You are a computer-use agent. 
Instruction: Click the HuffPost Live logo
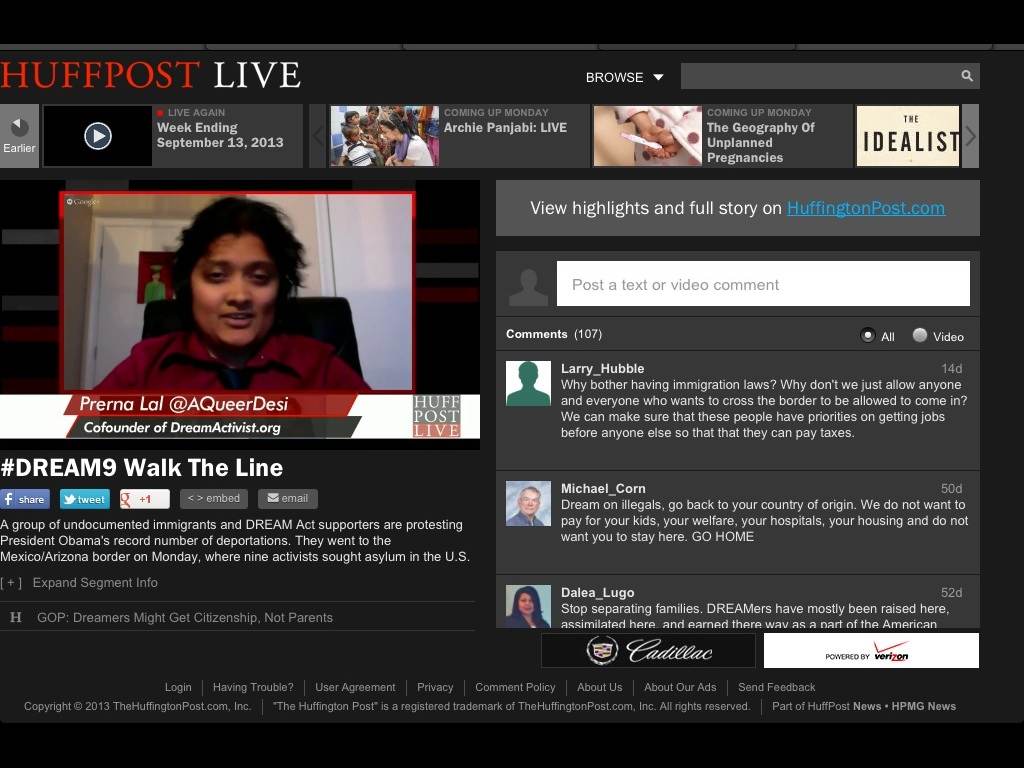pyautogui.click(x=150, y=75)
